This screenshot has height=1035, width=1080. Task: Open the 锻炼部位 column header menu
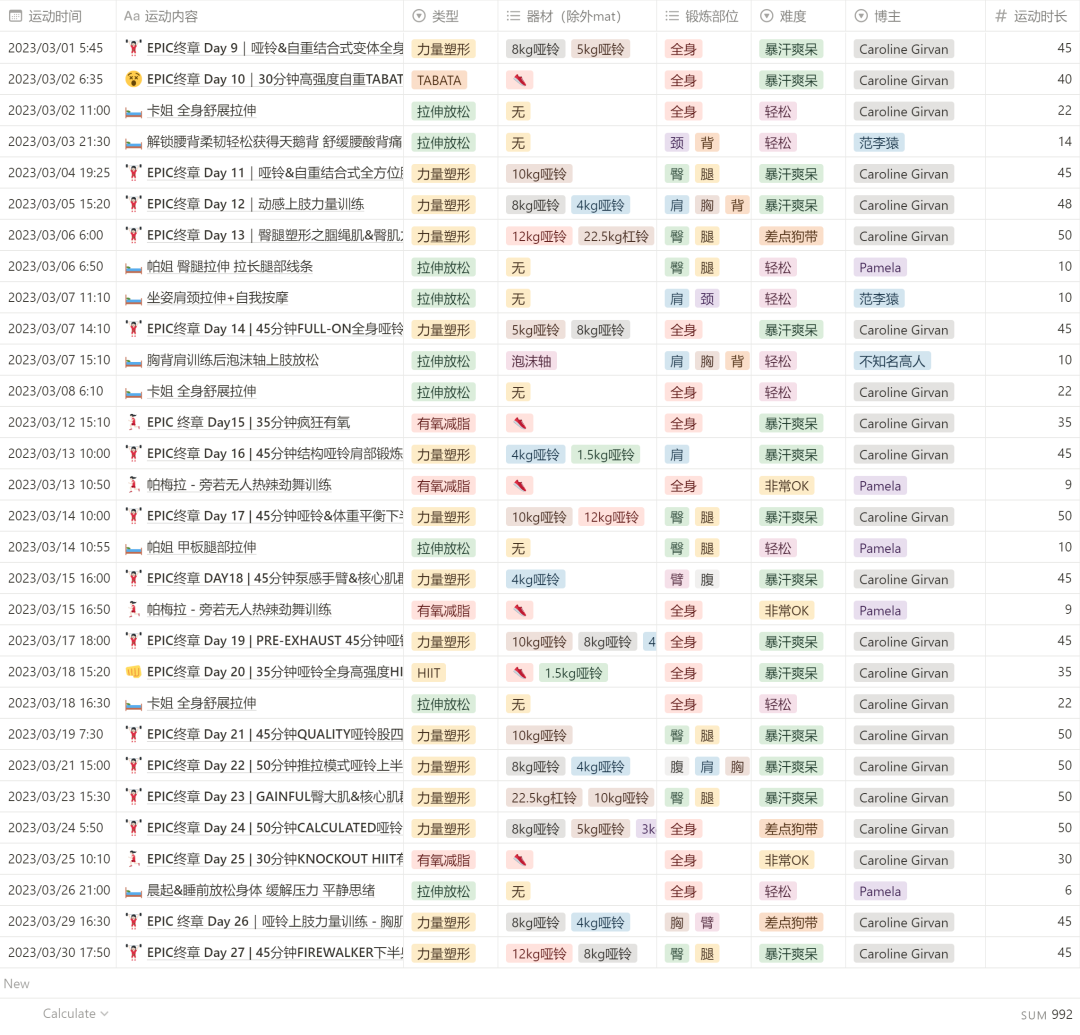703,16
